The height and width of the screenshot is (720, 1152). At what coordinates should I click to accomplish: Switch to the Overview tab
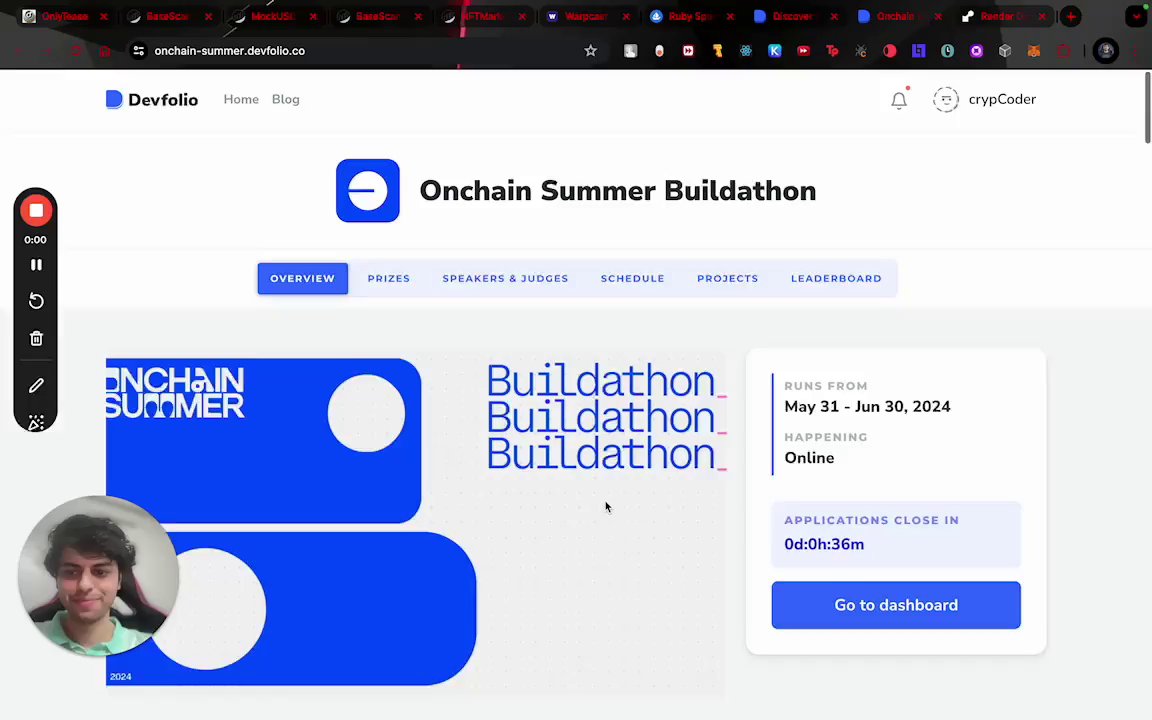click(x=303, y=278)
